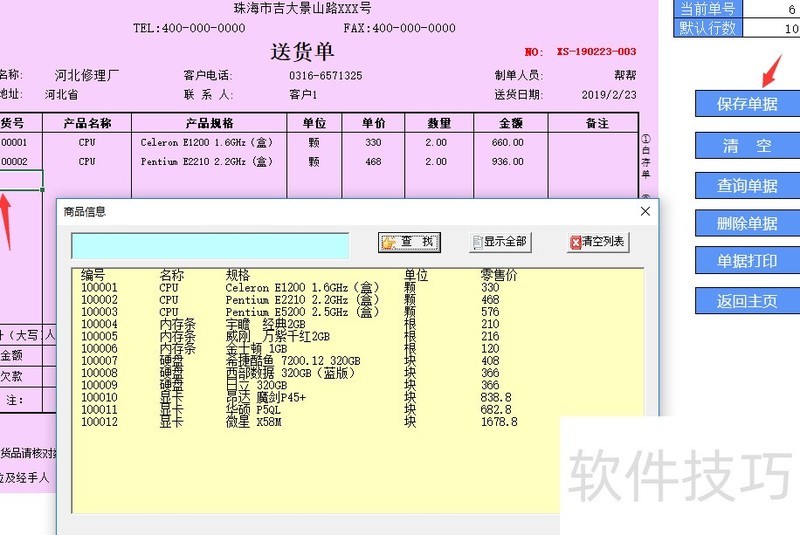Viewport: 800px width, 535px height.
Task: Click the 产品名称 column header
Action: 87,123
